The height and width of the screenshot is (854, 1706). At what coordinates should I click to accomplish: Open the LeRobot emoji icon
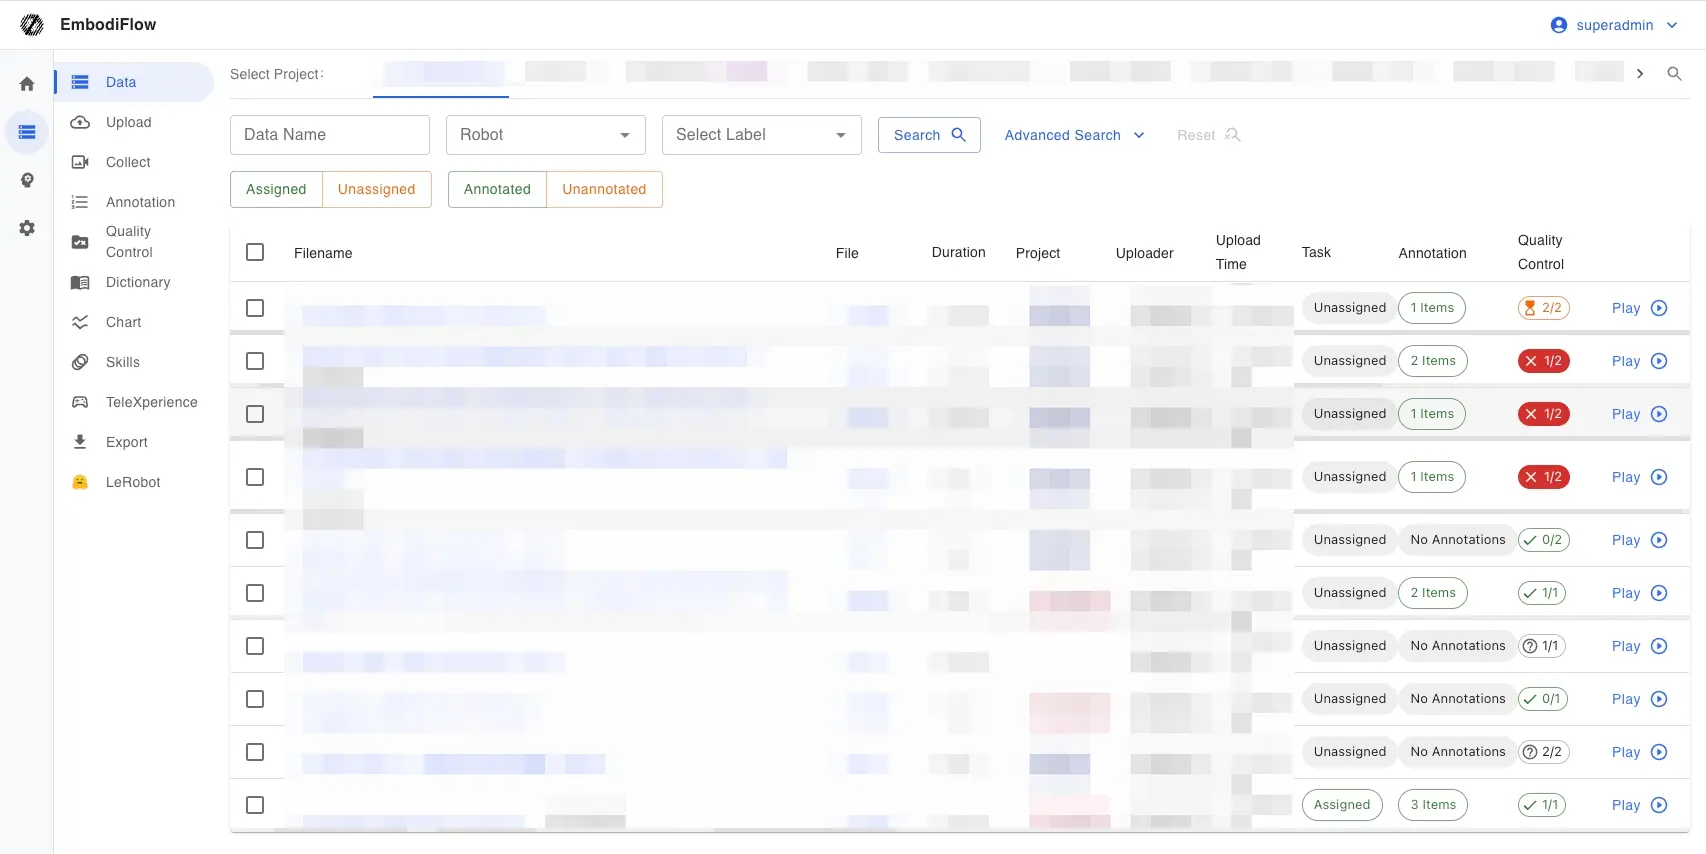click(80, 482)
